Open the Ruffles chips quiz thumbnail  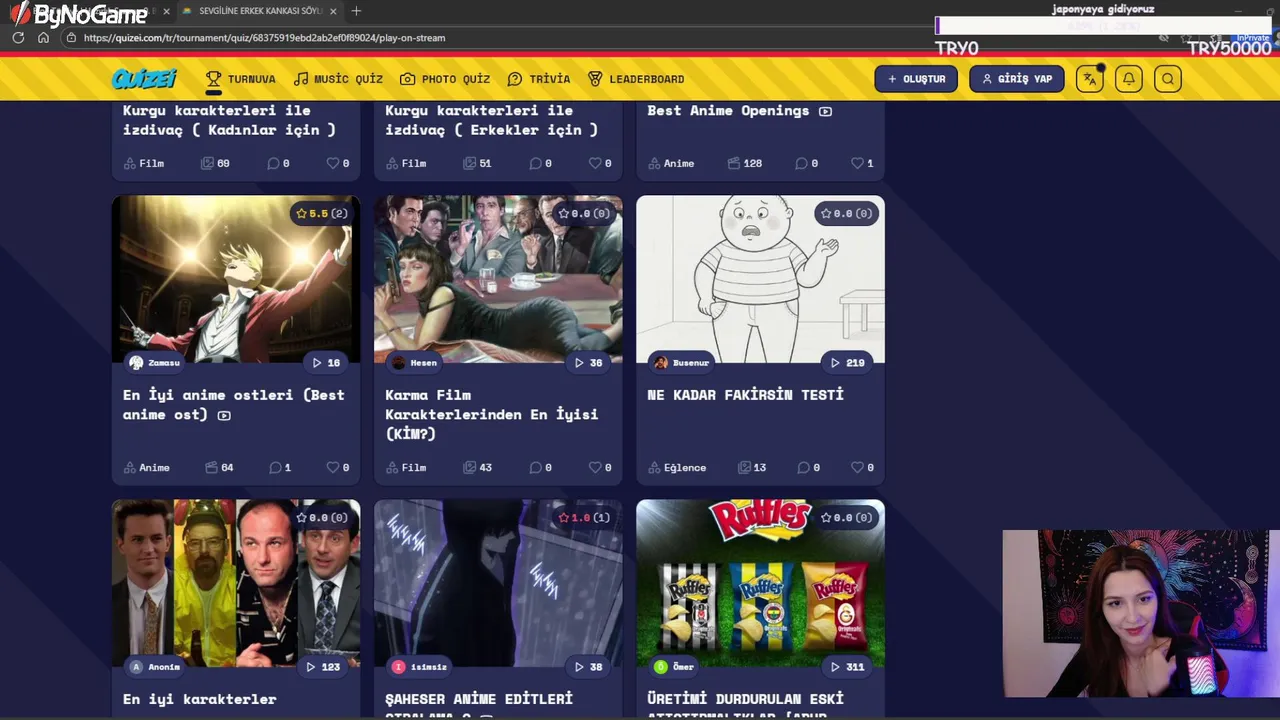coord(760,583)
